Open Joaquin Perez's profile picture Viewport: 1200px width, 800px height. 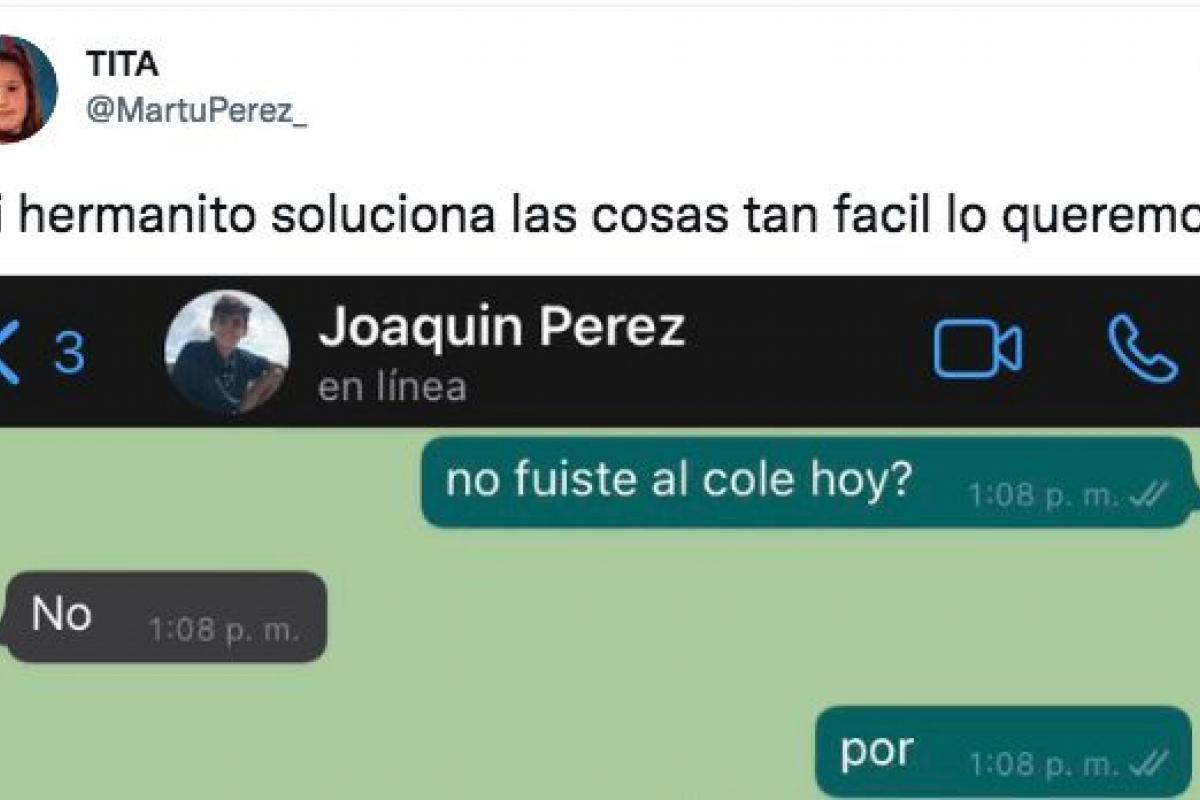click(227, 353)
